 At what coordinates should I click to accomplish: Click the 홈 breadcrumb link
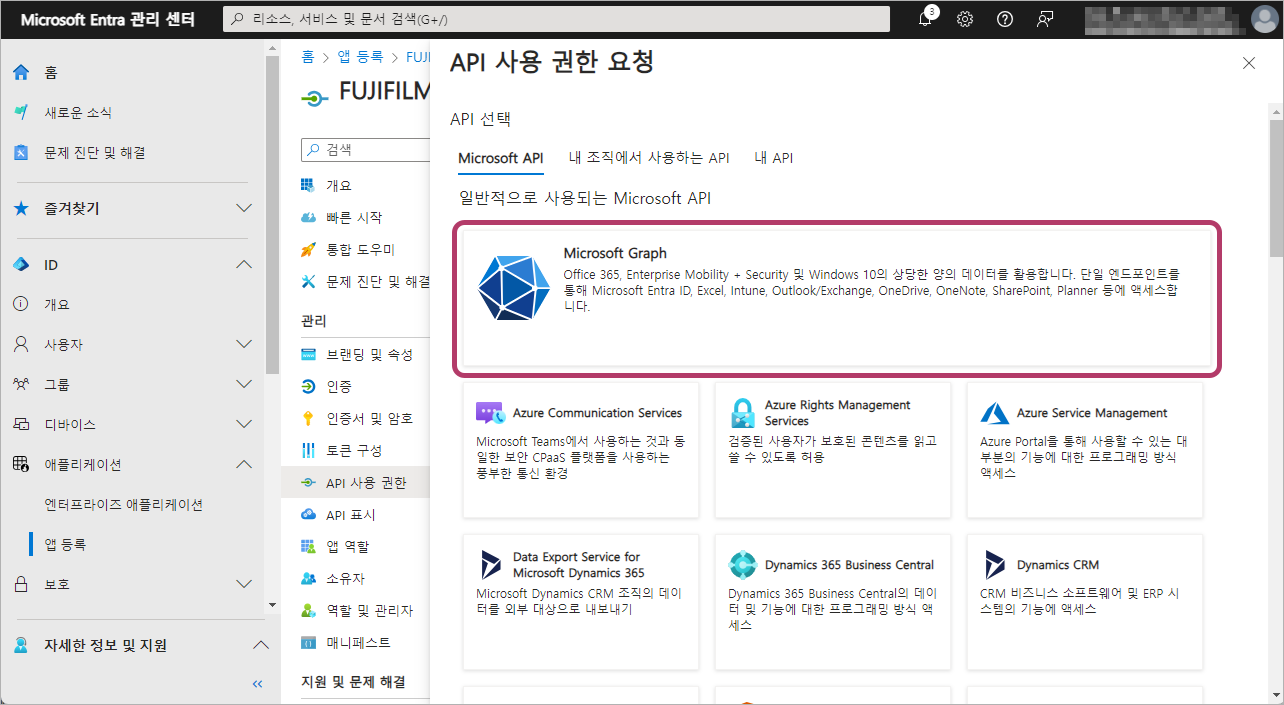pyautogui.click(x=308, y=57)
